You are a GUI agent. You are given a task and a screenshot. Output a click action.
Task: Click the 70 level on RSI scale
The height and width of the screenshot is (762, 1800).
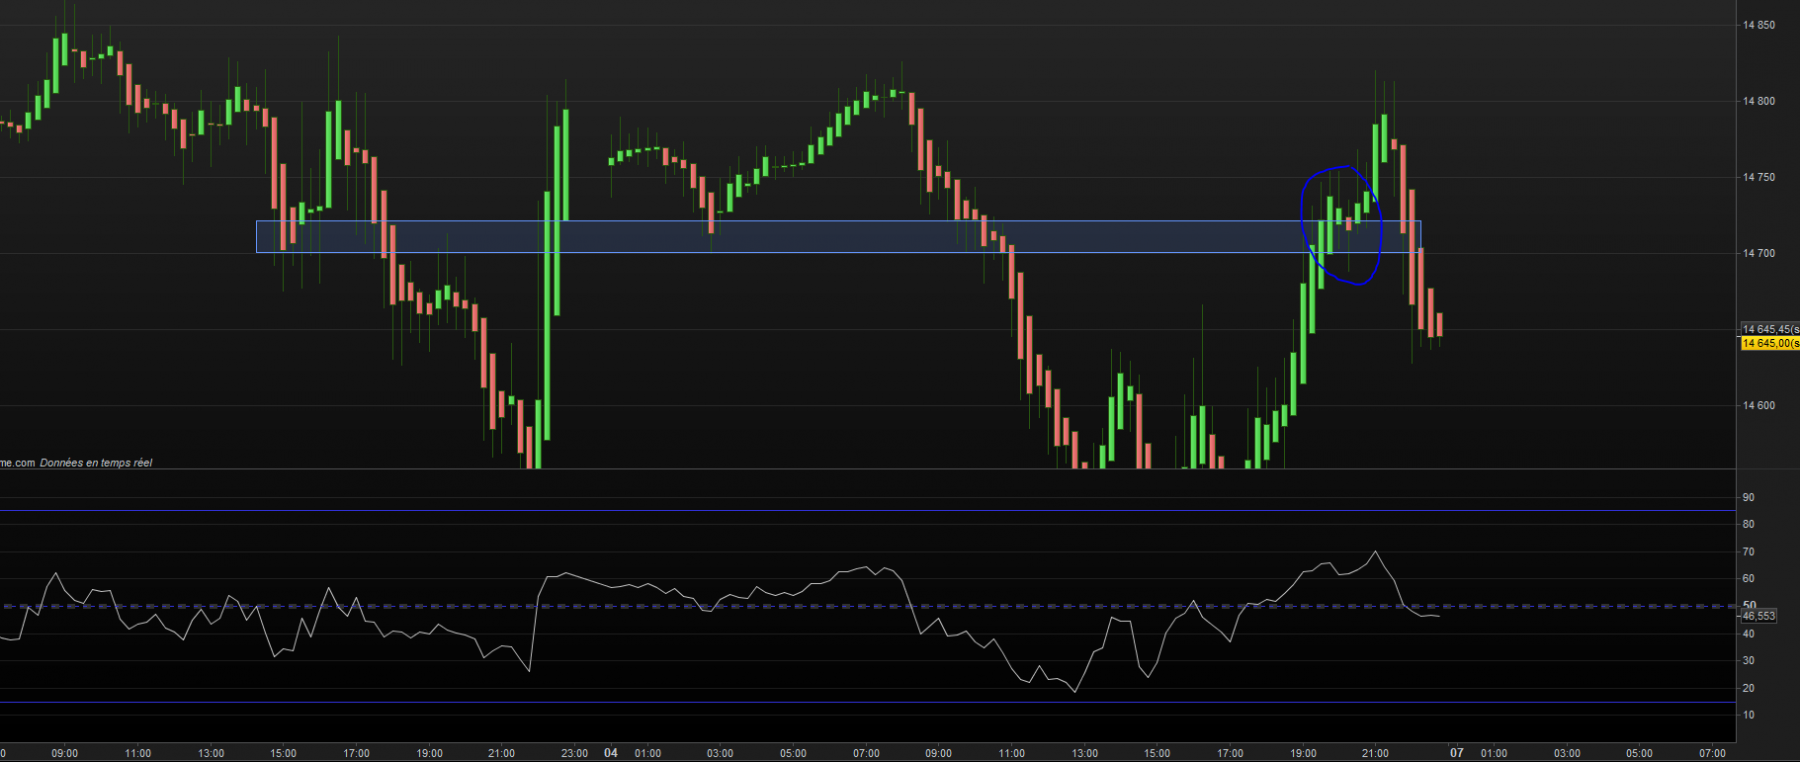(x=1748, y=552)
